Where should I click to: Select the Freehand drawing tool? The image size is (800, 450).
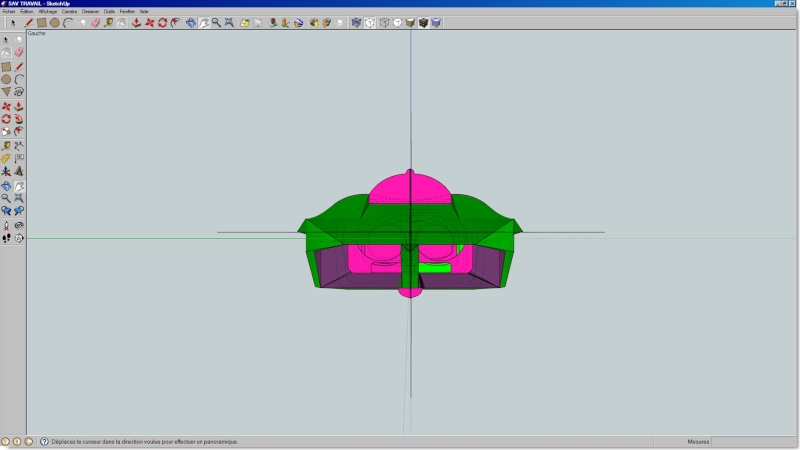[19, 92]
